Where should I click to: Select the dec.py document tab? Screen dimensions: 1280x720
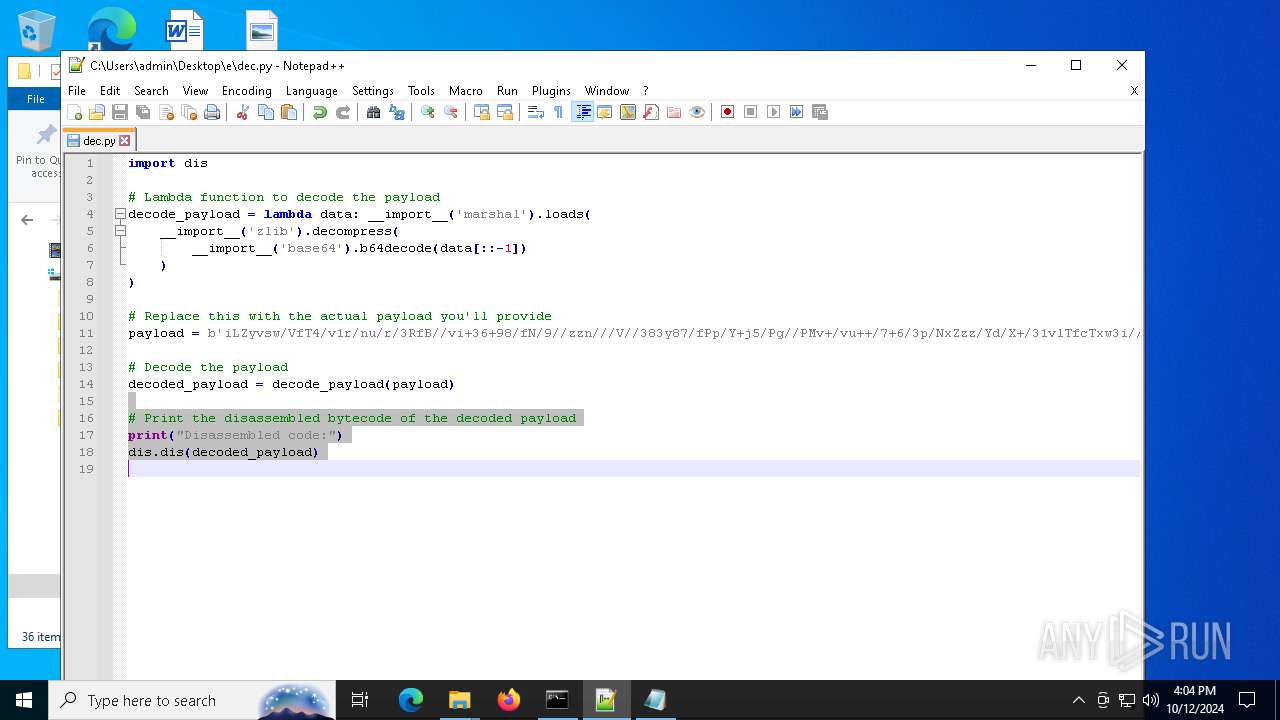tap(98, 141)
